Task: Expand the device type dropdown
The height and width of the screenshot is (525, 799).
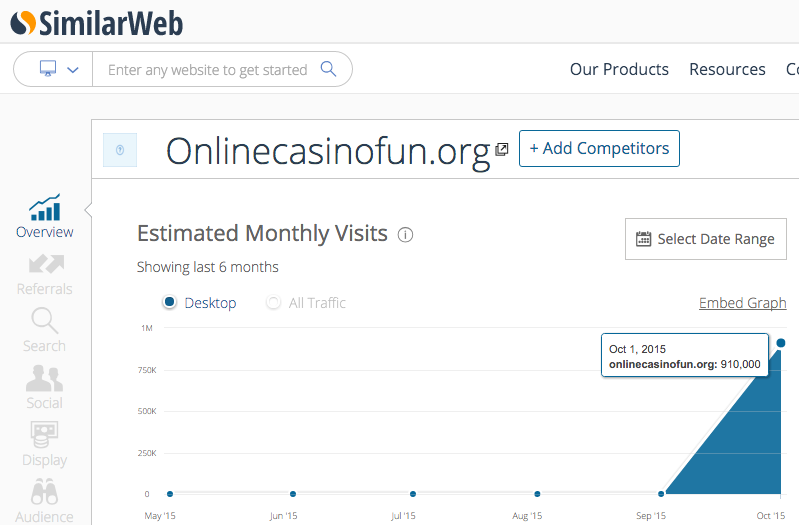Action: (58, 69)
